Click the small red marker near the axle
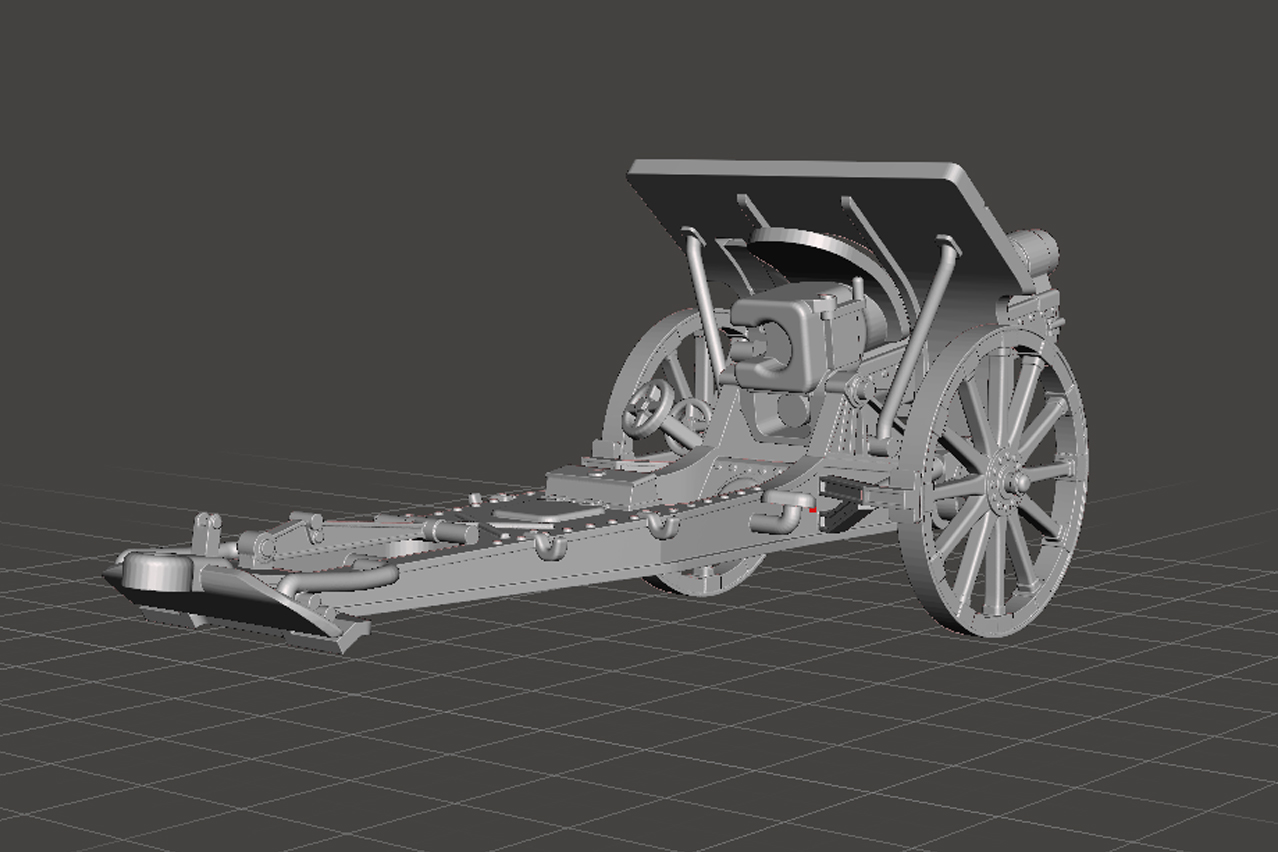The width and height of the screenshot is (1278, 852). (814, 510)
